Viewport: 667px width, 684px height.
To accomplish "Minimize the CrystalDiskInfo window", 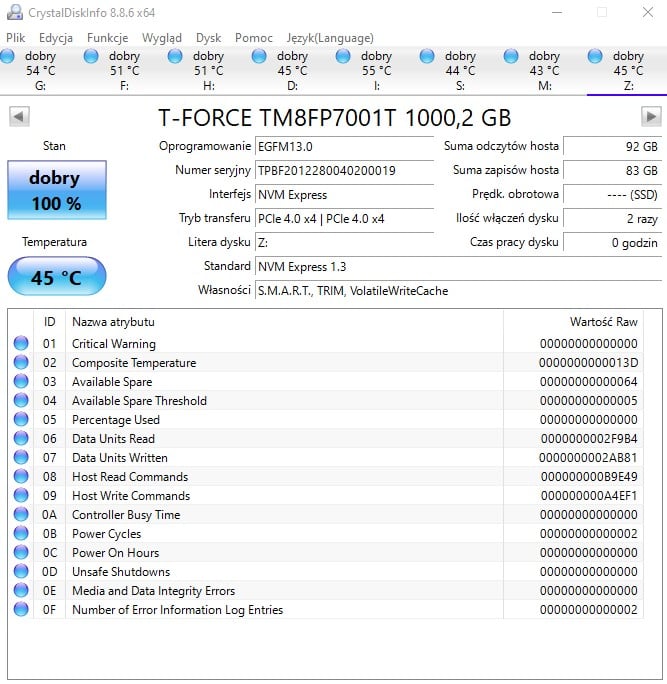I will point(557,12).
